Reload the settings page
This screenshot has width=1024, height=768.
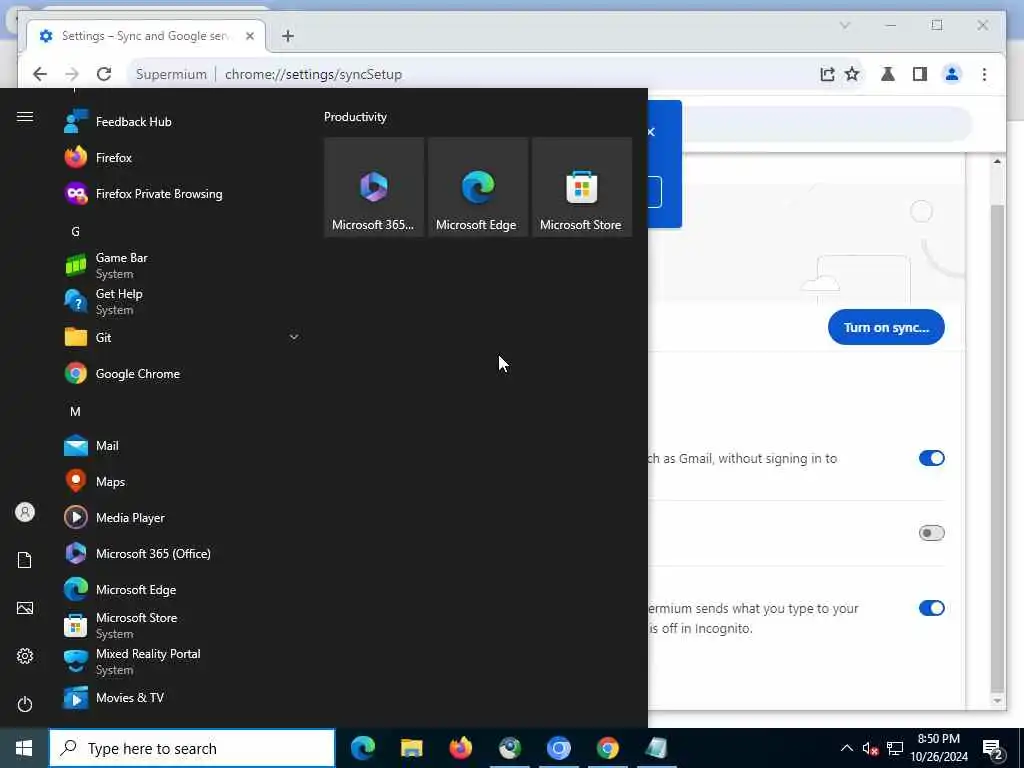click(104, 74)
